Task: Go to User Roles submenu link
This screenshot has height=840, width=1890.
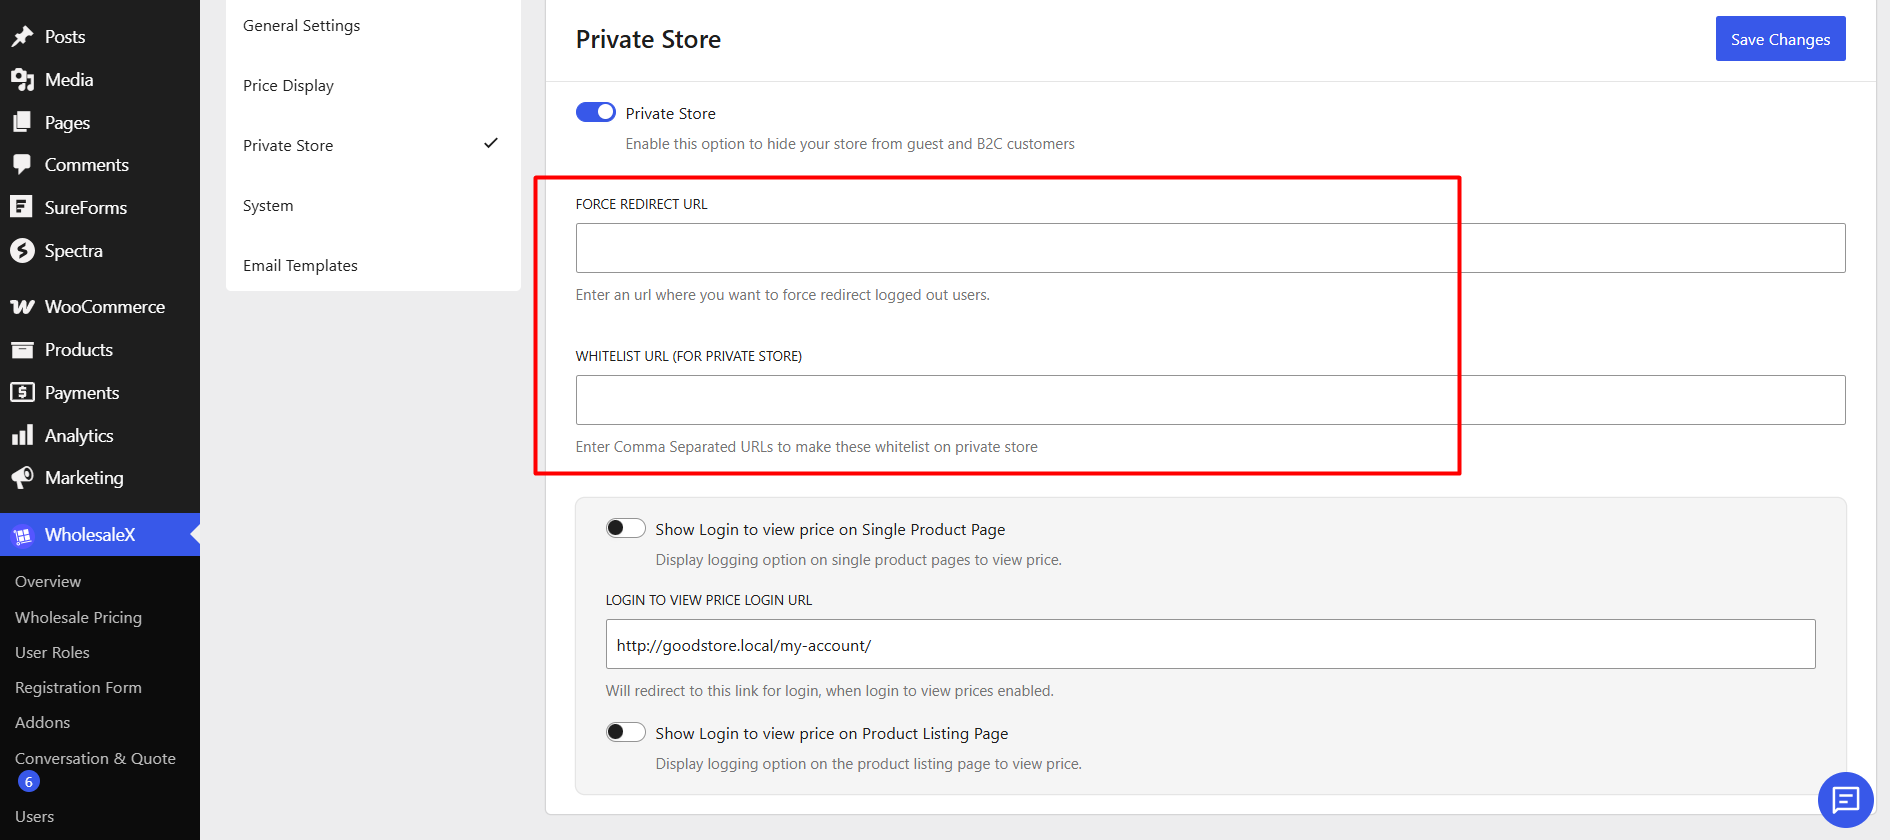Action: (52, 653)
